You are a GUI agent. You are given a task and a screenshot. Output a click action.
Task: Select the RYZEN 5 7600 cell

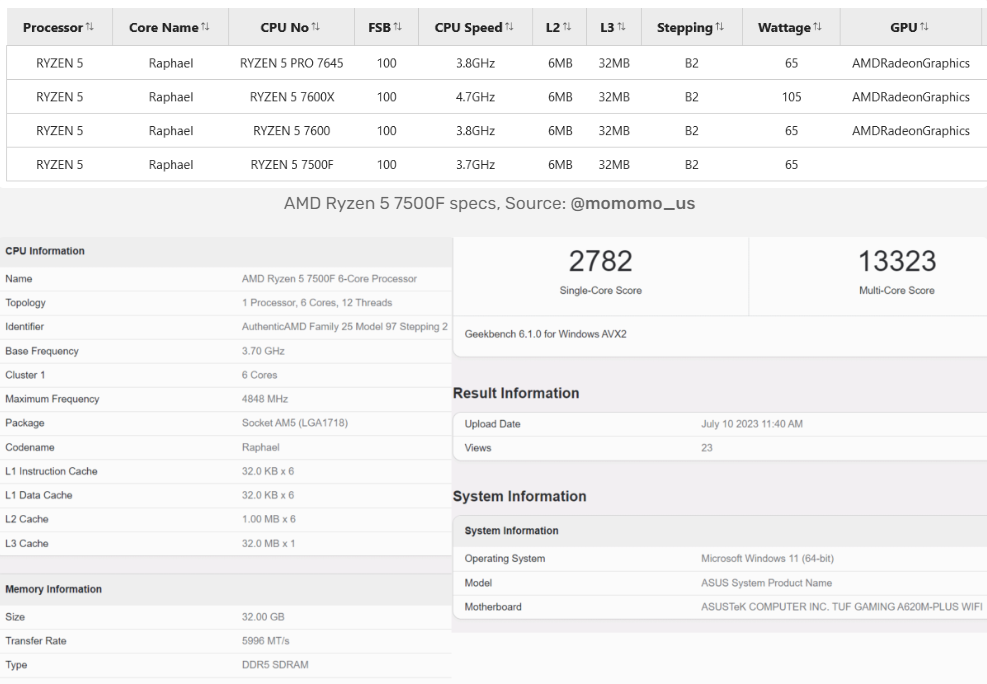[x=291, y=131]
